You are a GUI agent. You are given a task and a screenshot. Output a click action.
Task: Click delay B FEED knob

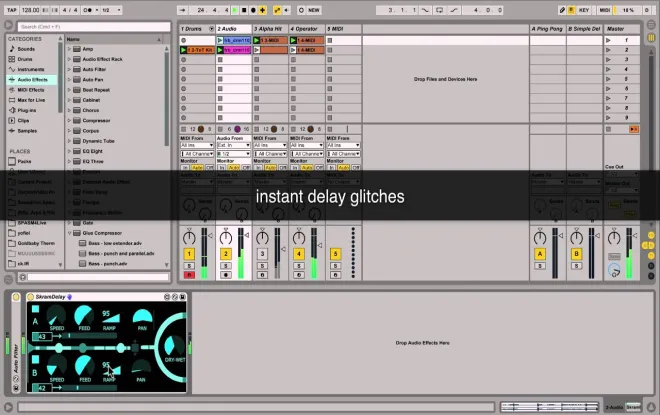click(84, 366)
